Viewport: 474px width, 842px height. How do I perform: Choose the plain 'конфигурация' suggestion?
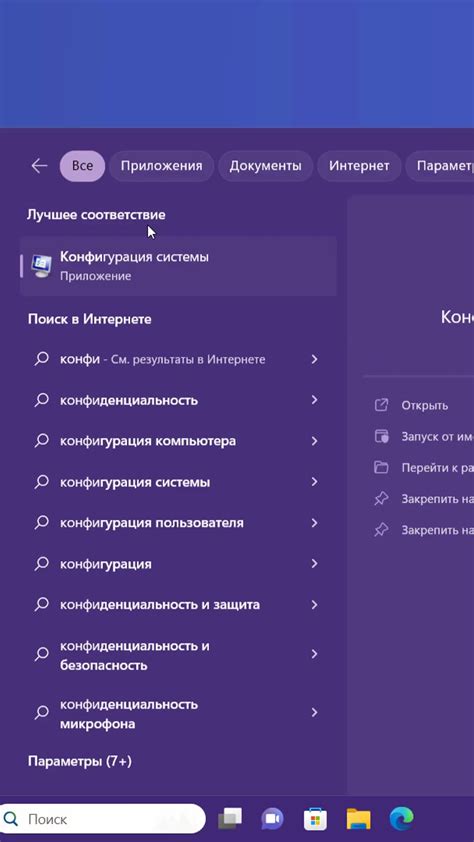106,564
